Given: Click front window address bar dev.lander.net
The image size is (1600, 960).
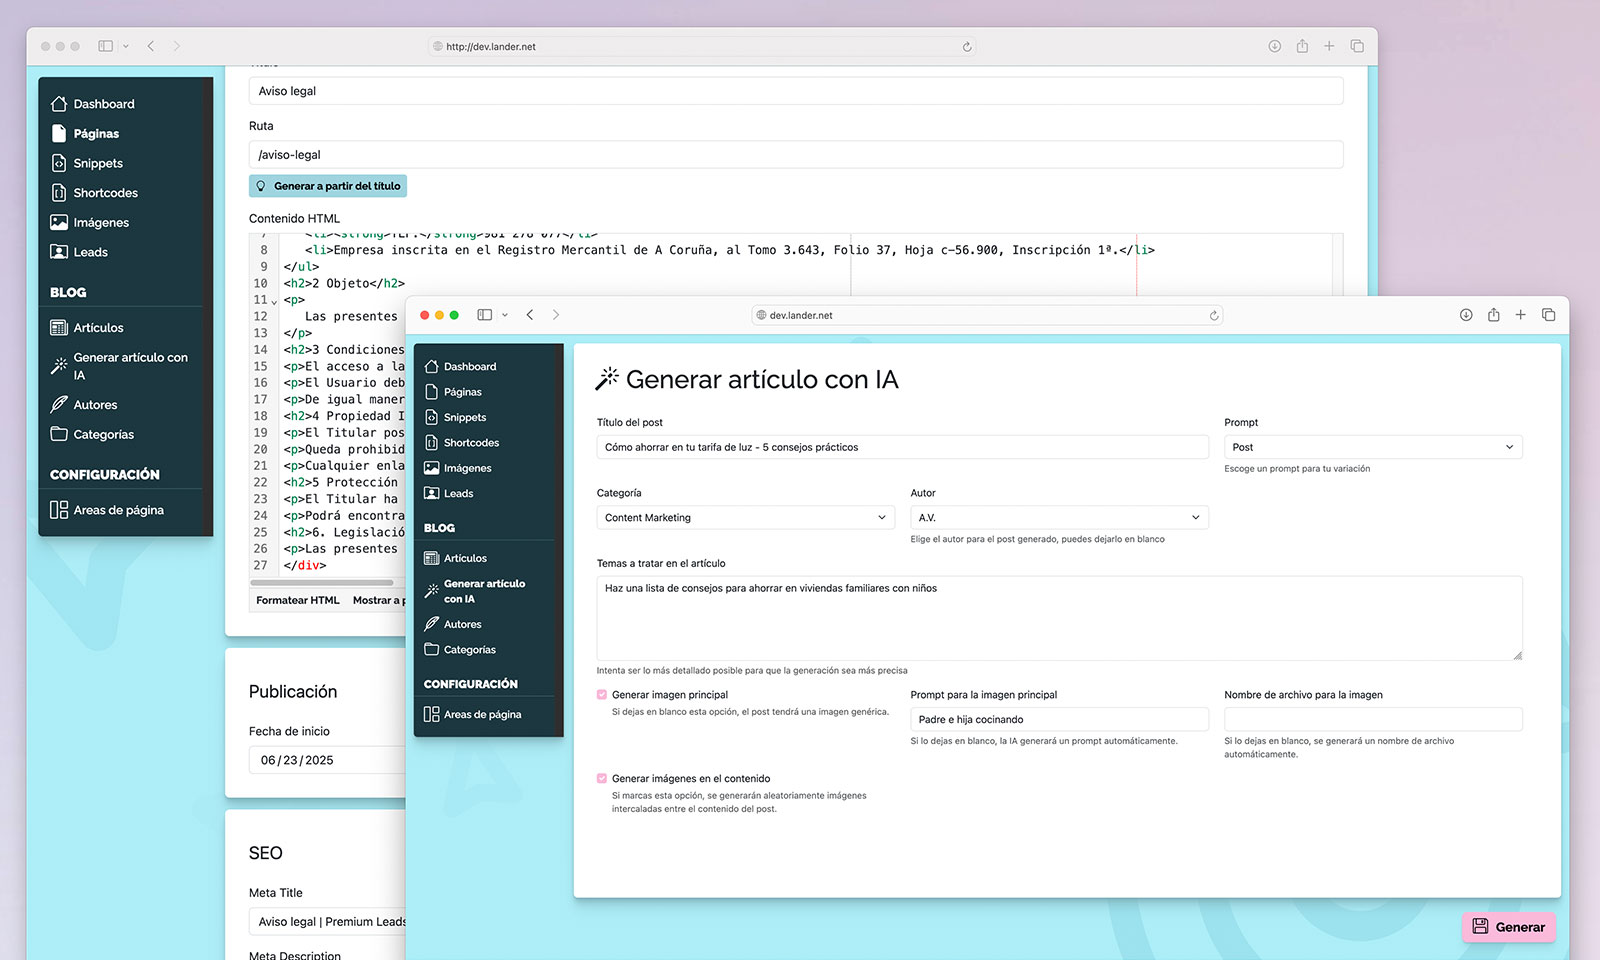Looking at the screenshot, I should point(987,315).
